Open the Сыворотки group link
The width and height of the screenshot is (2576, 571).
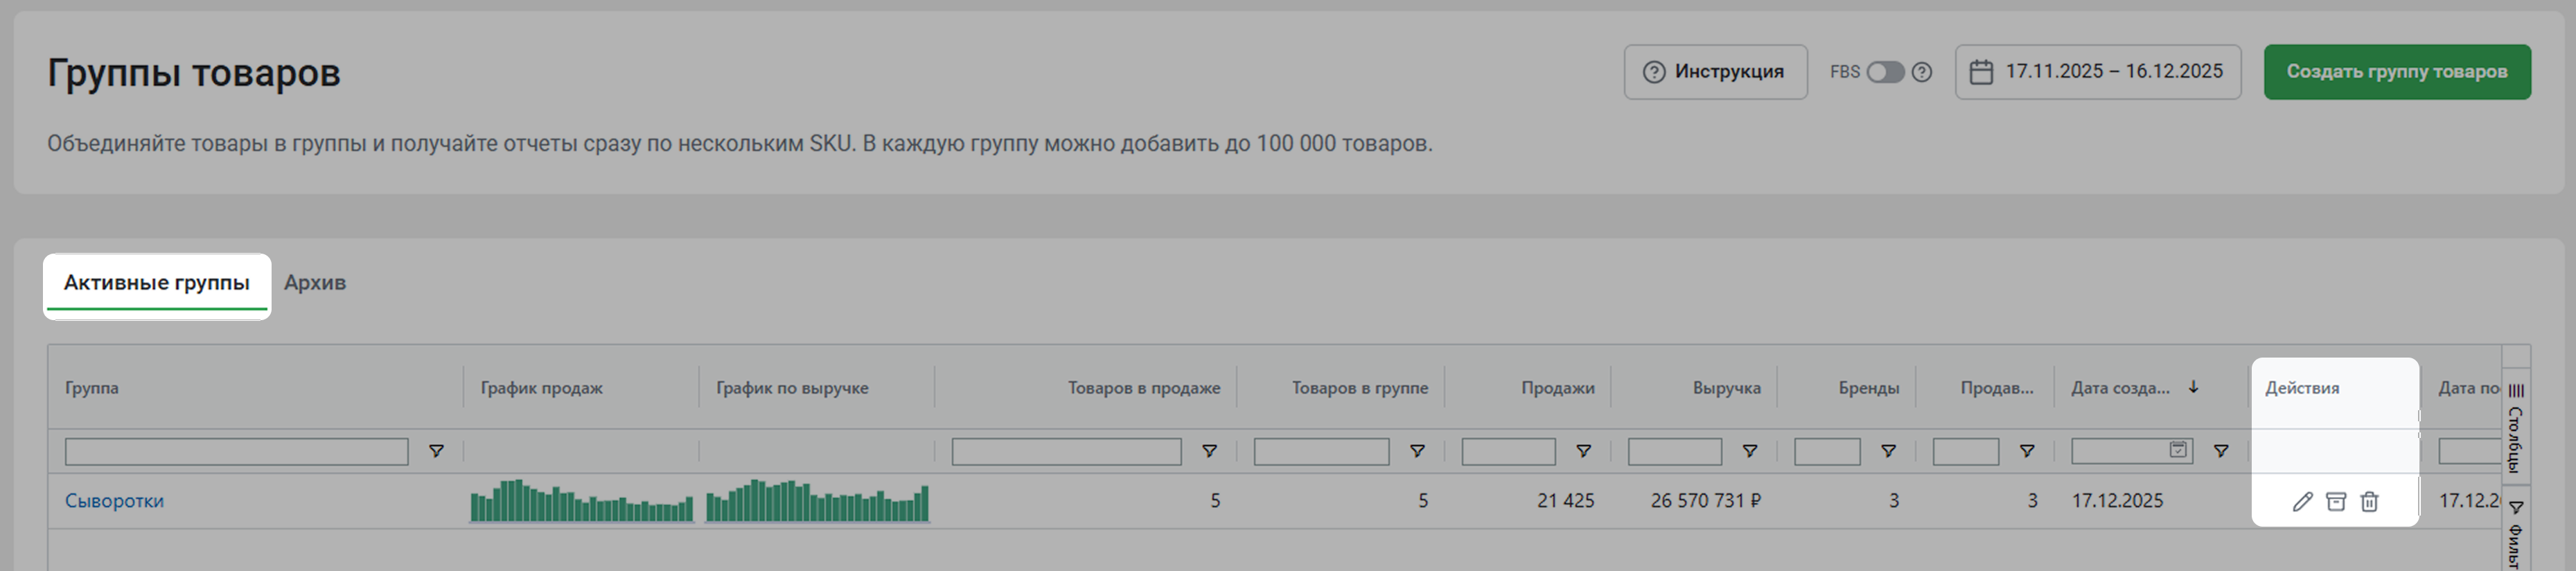tap(114, 501)
